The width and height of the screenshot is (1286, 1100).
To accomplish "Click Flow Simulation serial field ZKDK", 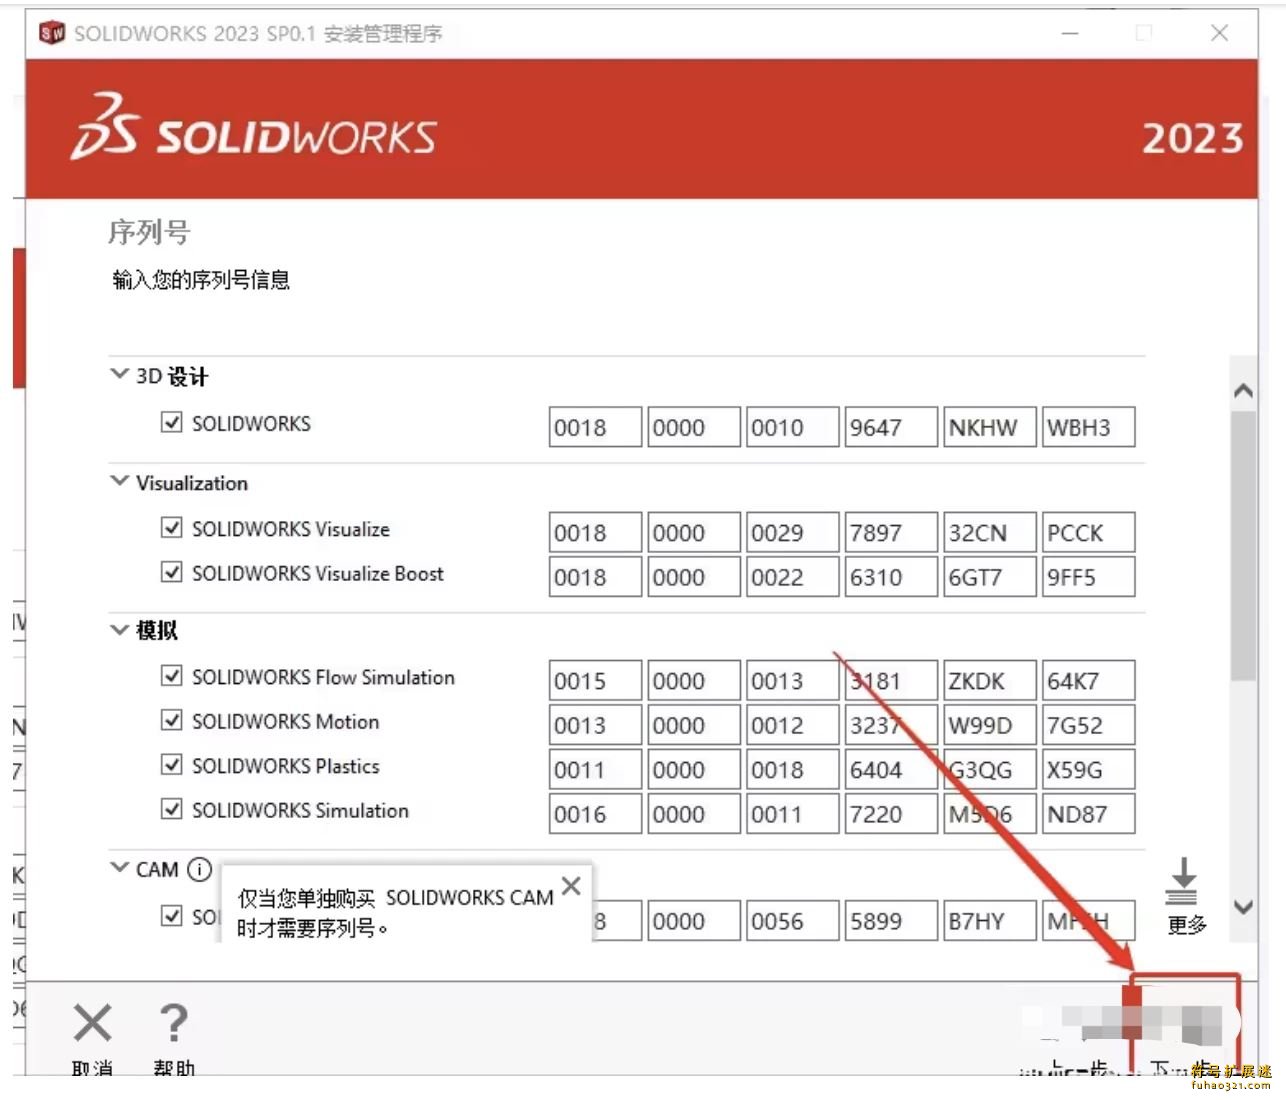I will 990,680.
